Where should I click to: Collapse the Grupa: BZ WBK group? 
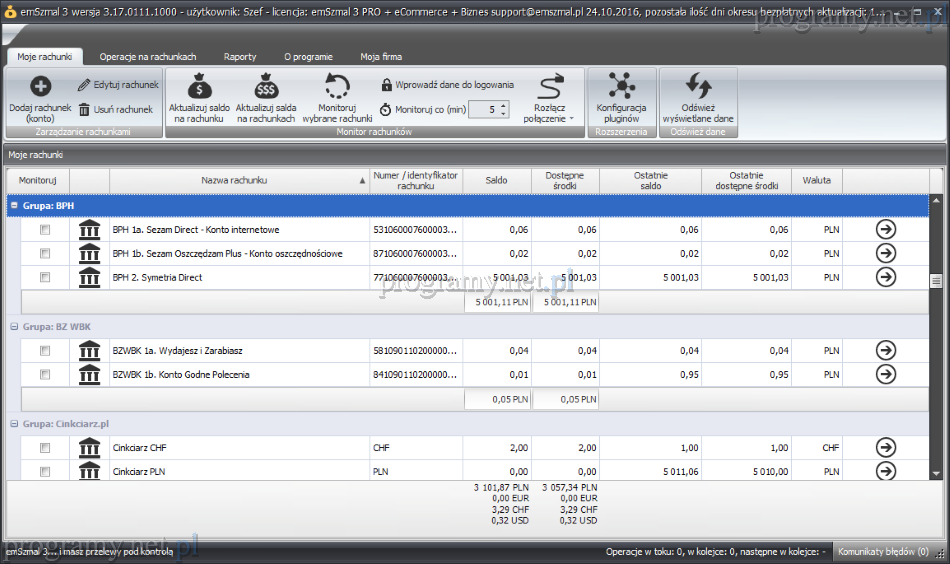pos(14,326)
